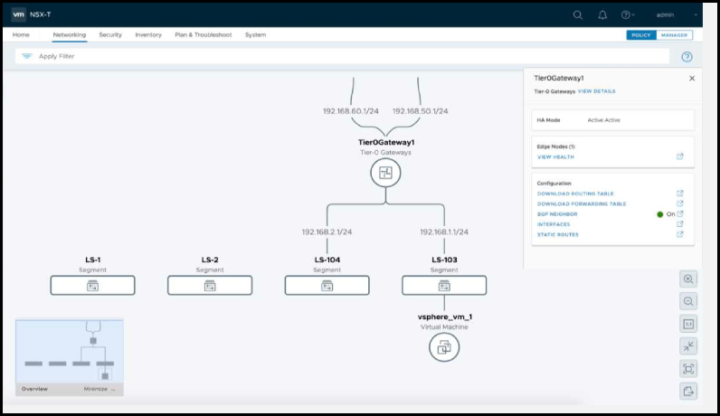Click popout icon beside Interfaces
This screenshot has width=720, height=416.
coord(680,224)
